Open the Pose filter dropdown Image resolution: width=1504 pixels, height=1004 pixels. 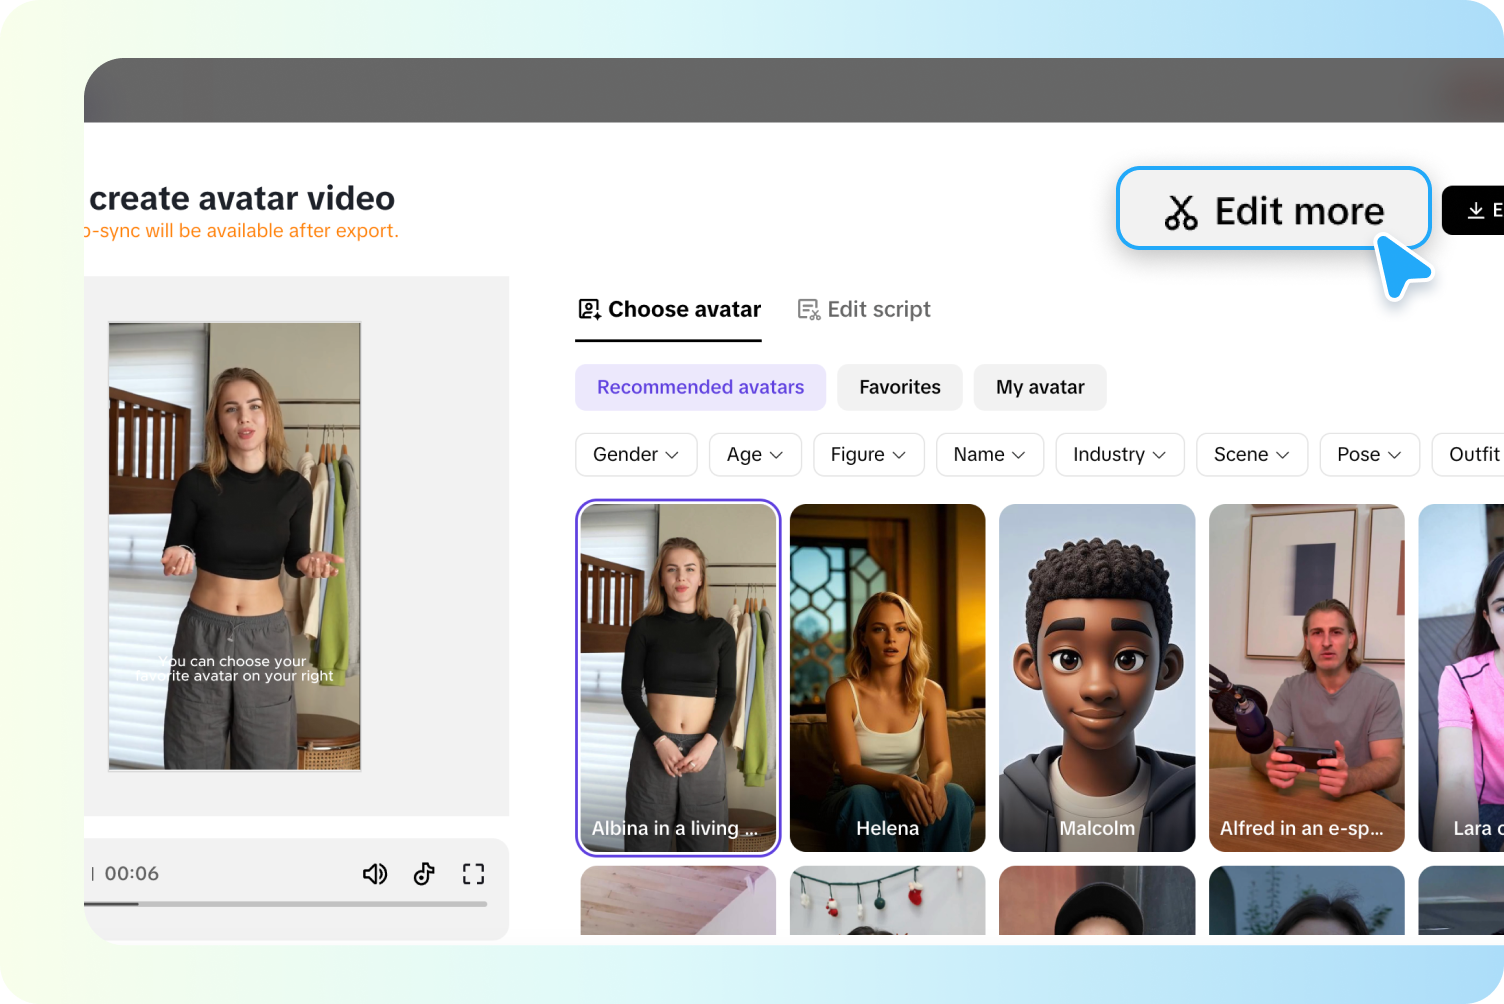1368,455
